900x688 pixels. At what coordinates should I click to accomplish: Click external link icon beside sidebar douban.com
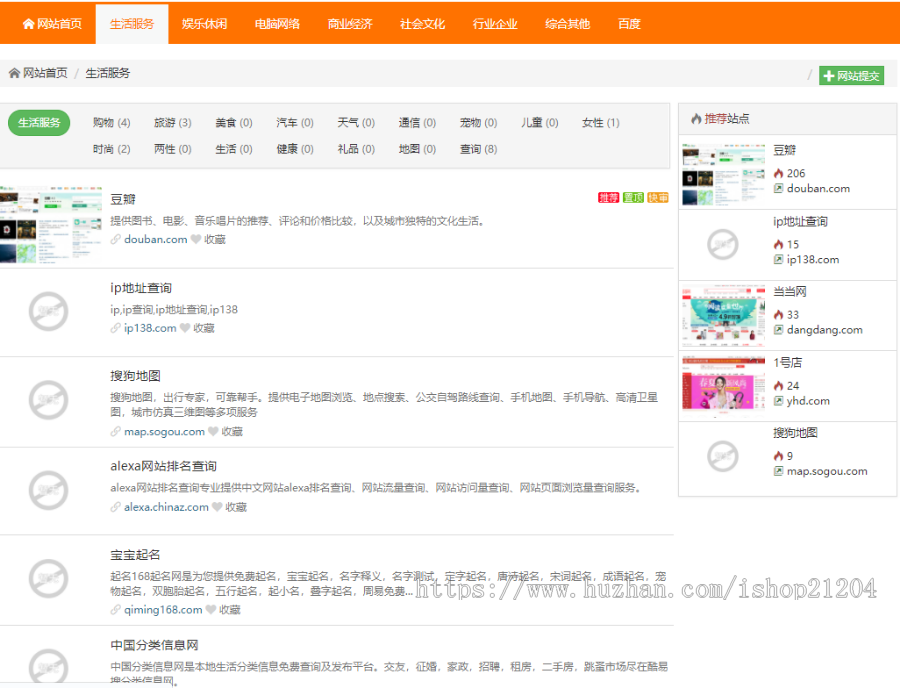pos(778,188)
